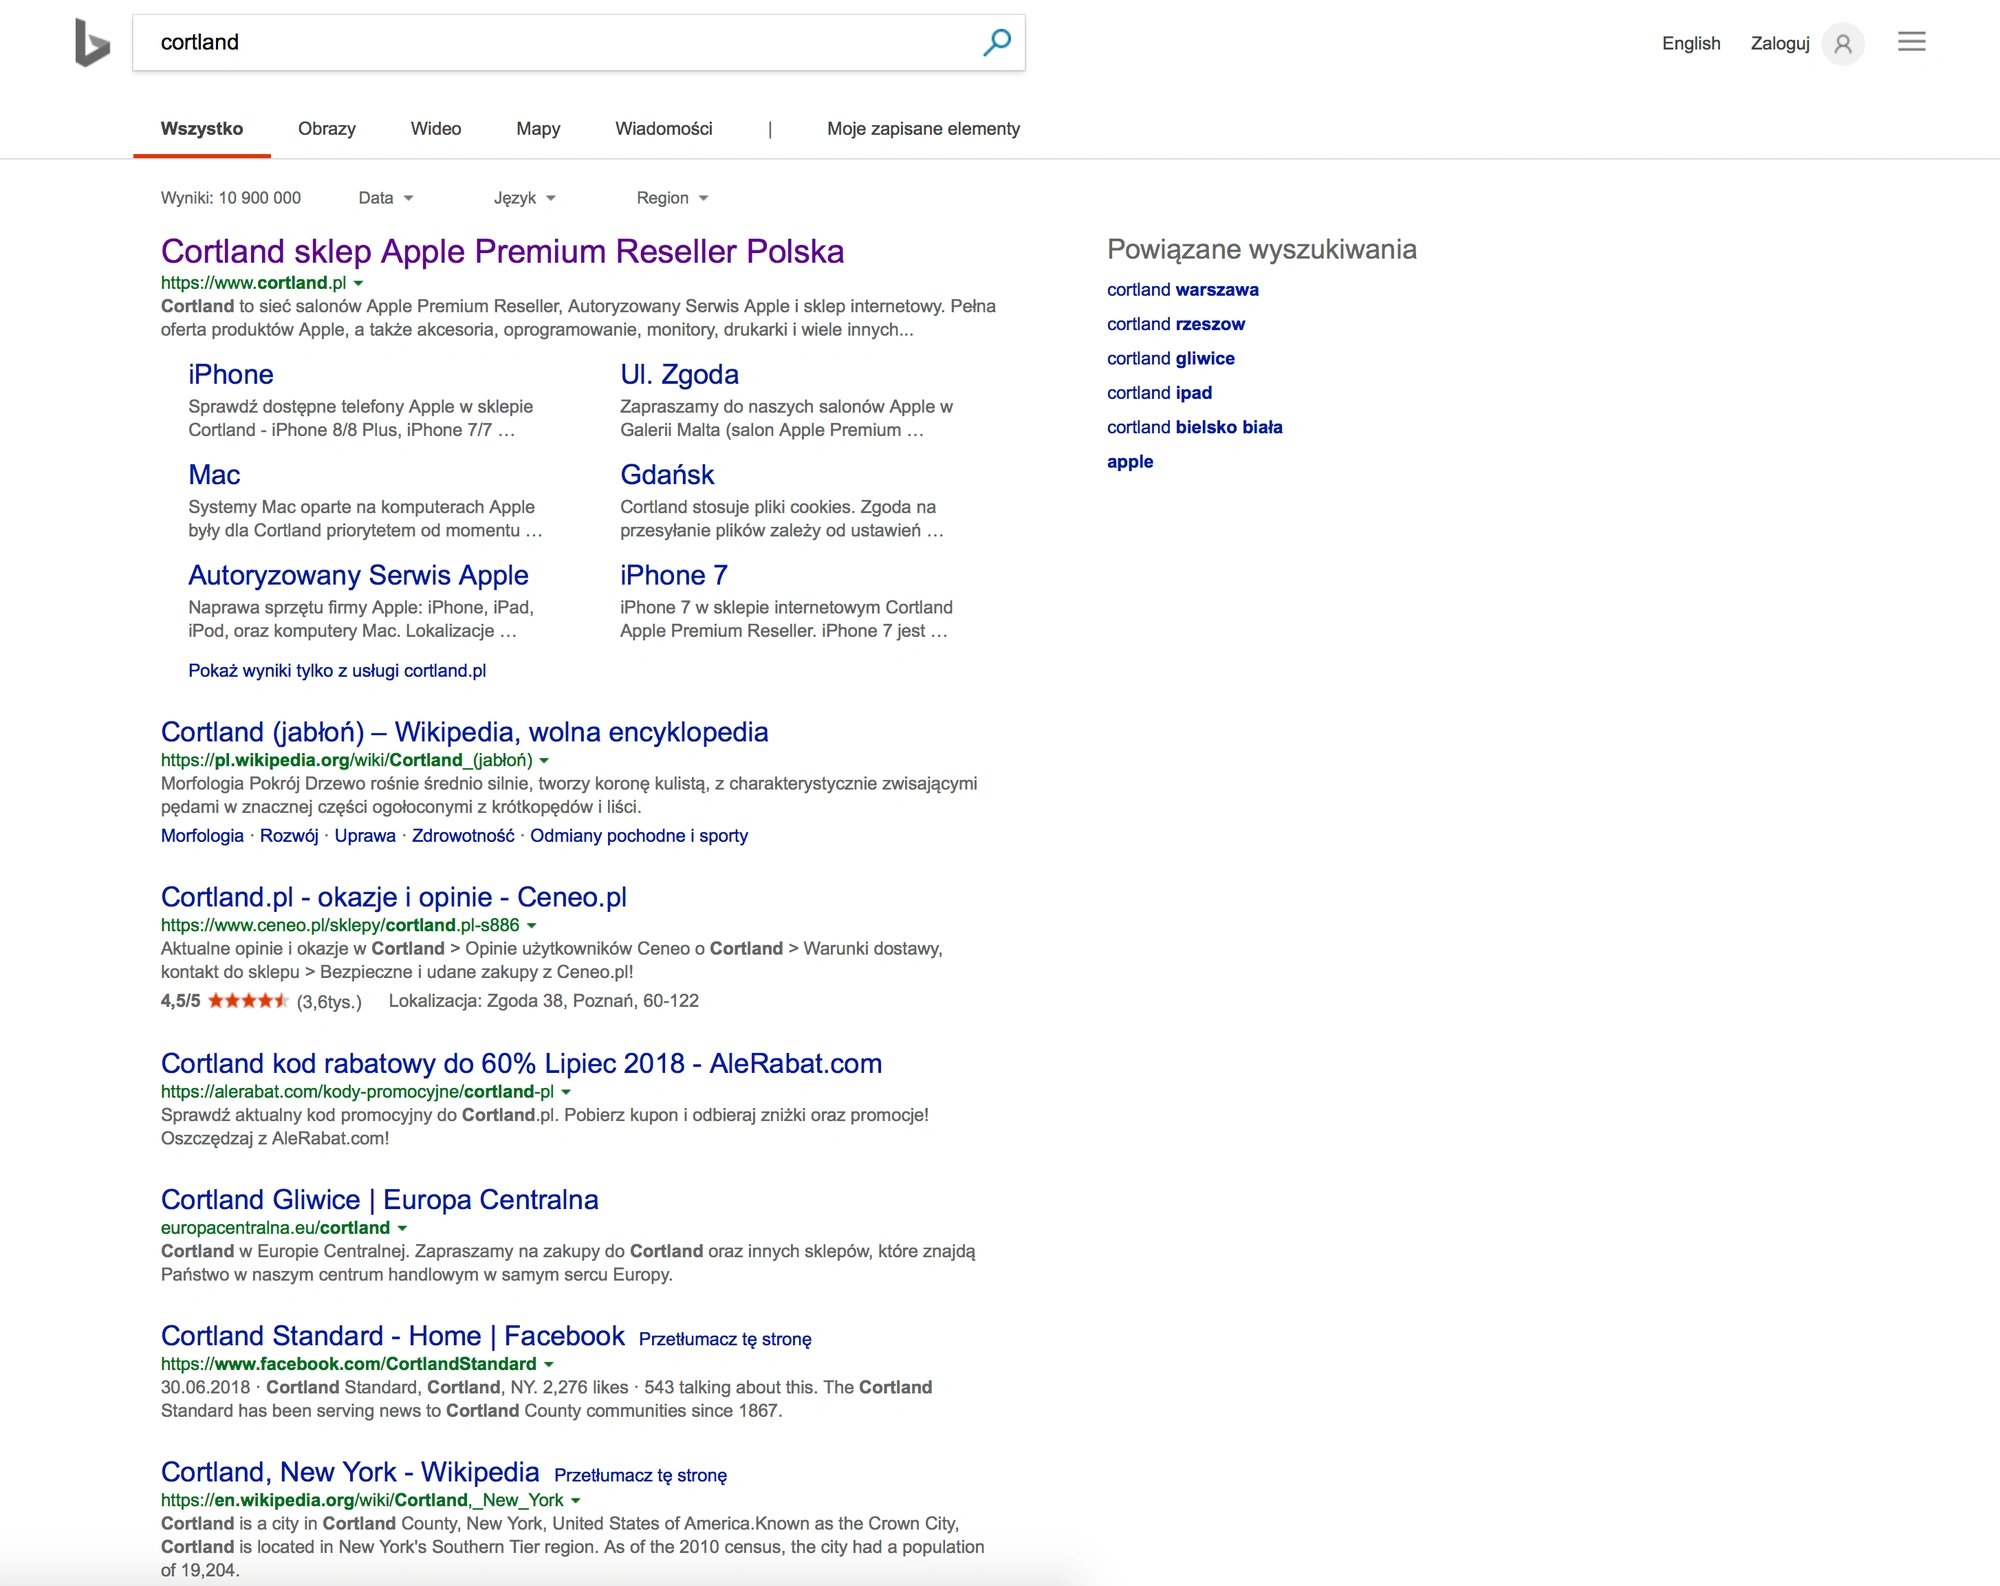
Task: Open dropdown arrow beside Ceneo URL
Action: [x=531, y=926]
